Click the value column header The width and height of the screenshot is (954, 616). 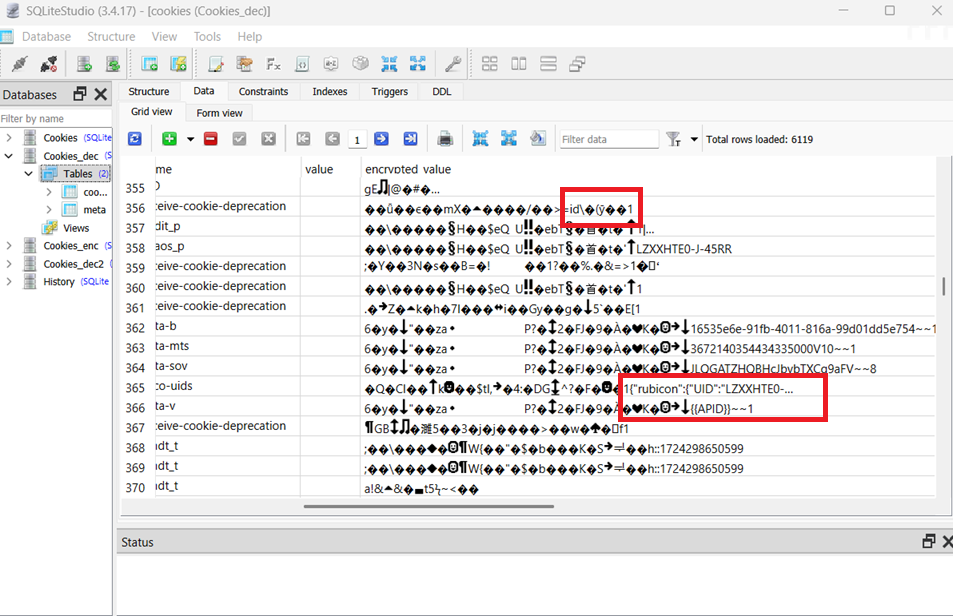pos(319,169)
